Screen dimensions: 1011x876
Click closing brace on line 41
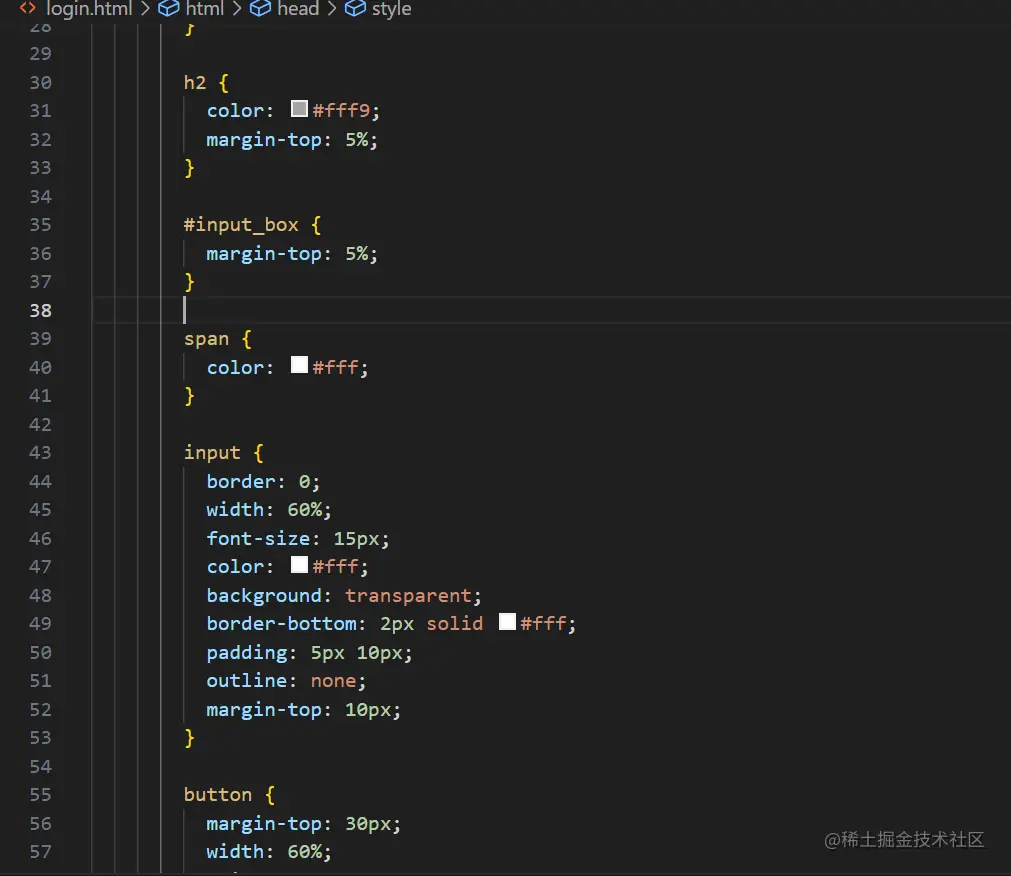pyautogui.click(x=189, y=396)
